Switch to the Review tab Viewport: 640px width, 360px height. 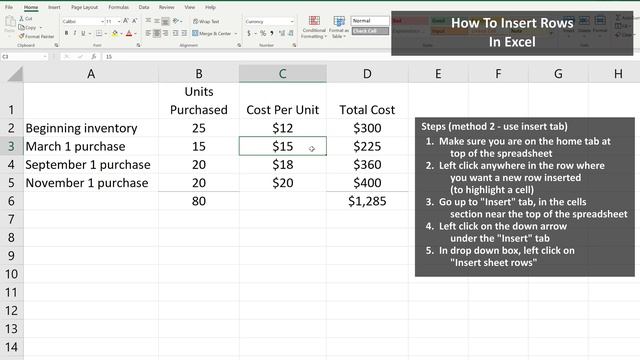point(167,7)
